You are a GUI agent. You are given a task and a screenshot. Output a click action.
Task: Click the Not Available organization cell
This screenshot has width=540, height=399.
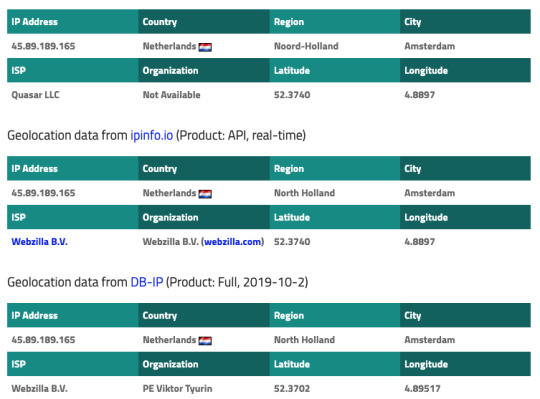(172, 95)
